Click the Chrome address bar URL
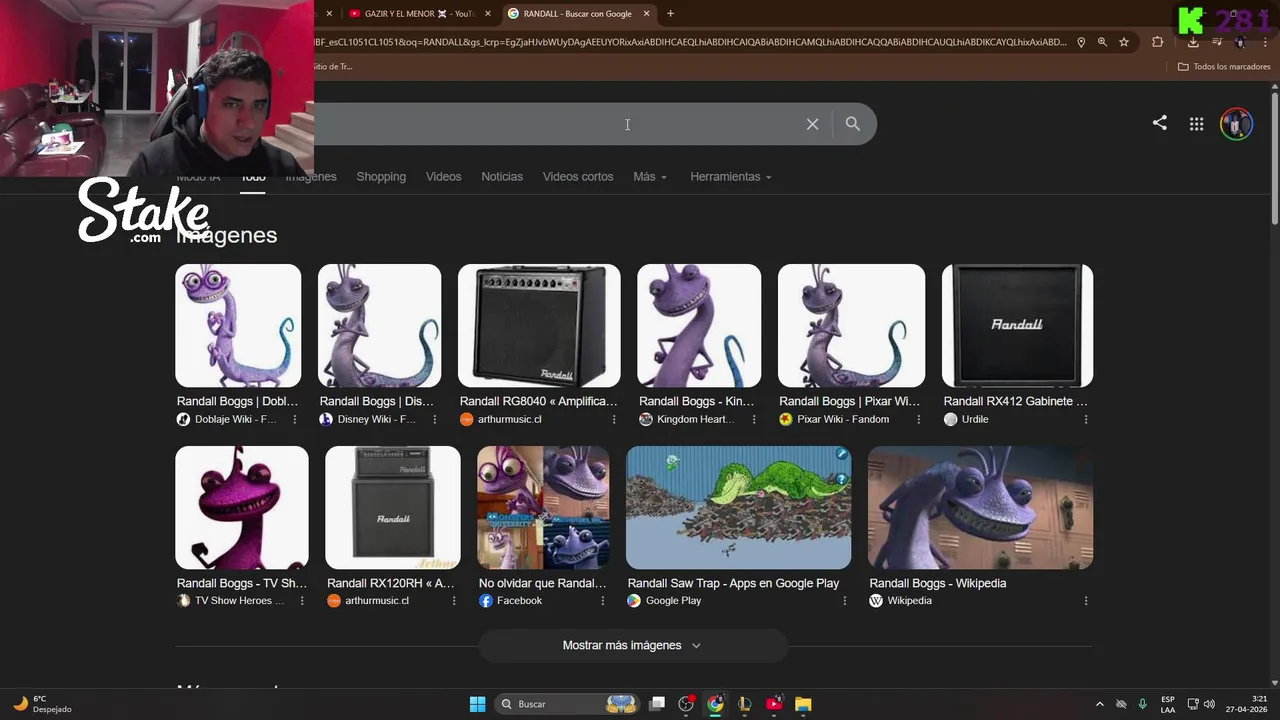 (x=691, y=42)
